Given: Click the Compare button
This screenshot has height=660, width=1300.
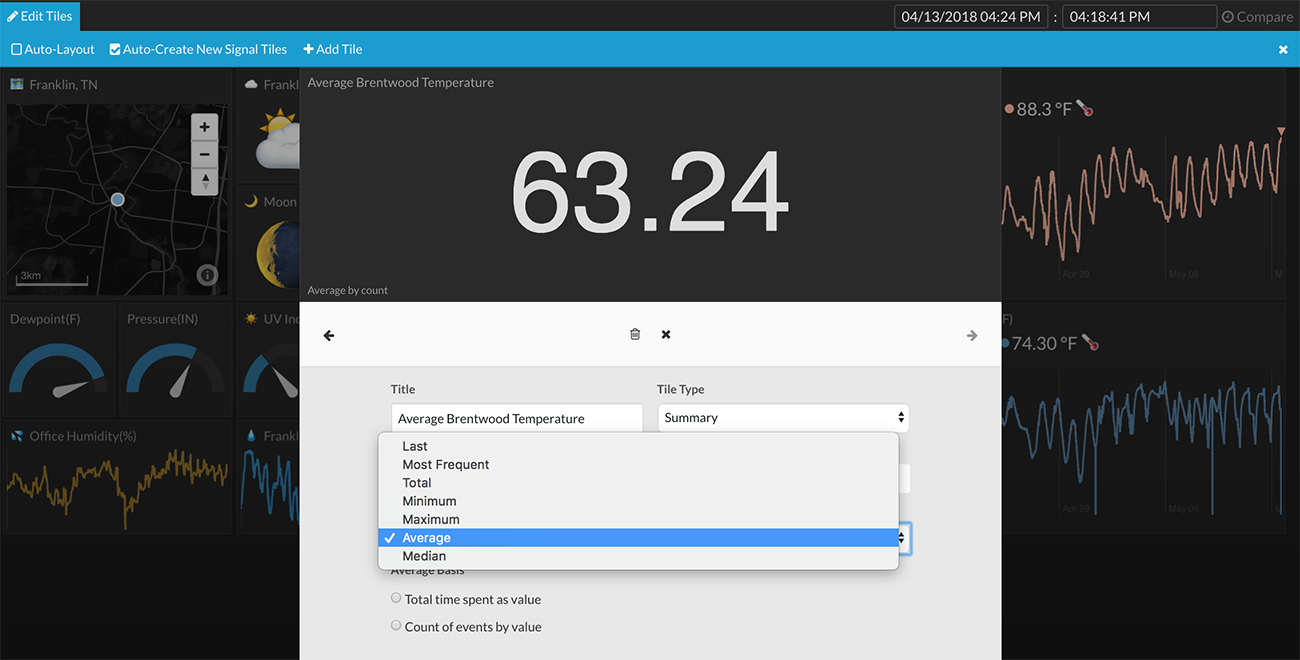Looking at the screenshot, I should (x=1257, y=17).
